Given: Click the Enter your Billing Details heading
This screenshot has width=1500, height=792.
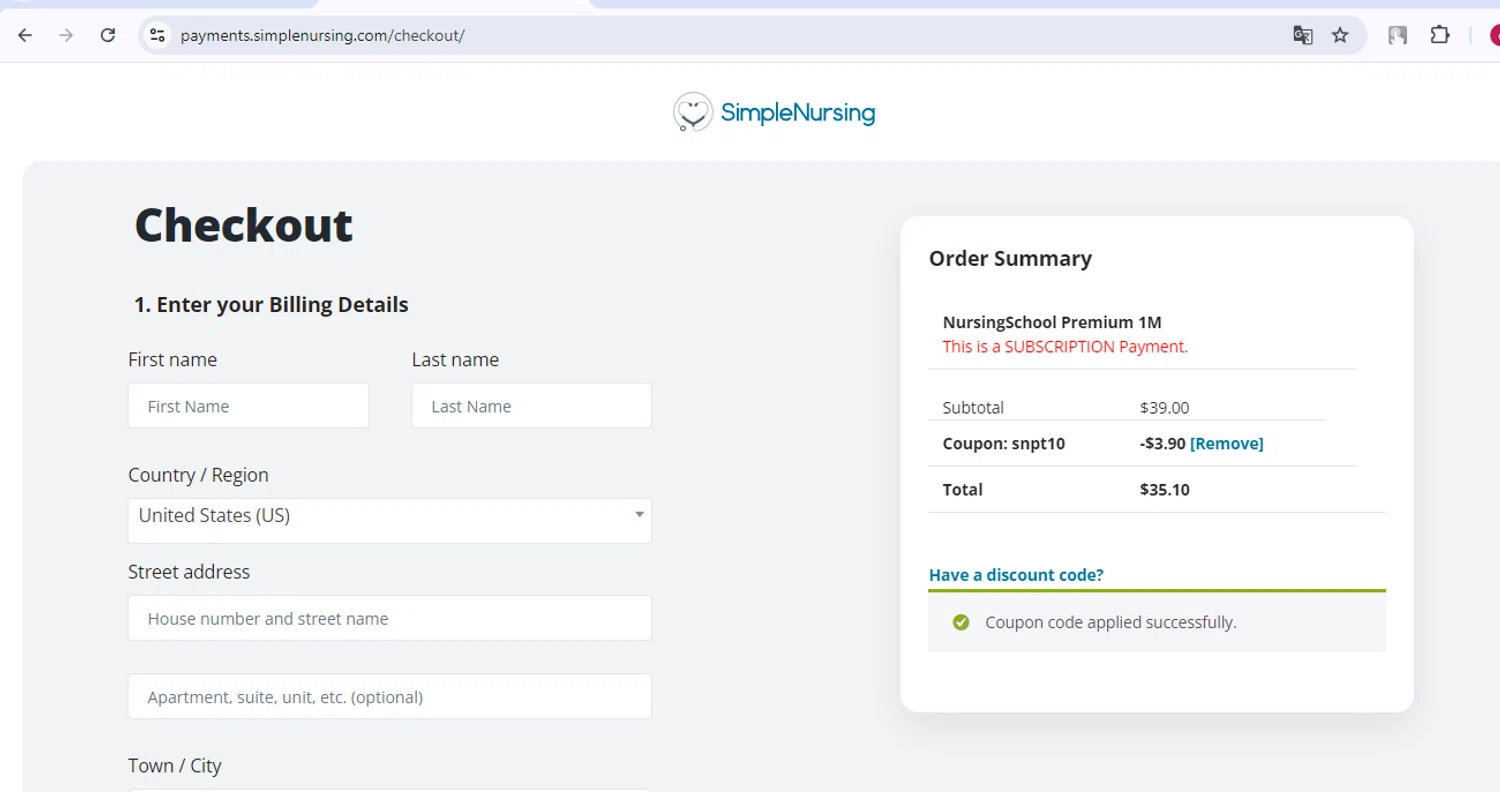Looking at the screenshot, I should click(x=271, y=305).
